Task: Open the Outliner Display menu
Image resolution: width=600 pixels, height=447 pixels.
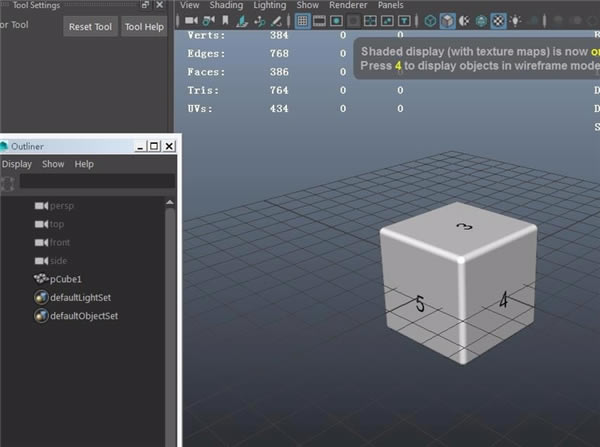Action: [17, 164]
